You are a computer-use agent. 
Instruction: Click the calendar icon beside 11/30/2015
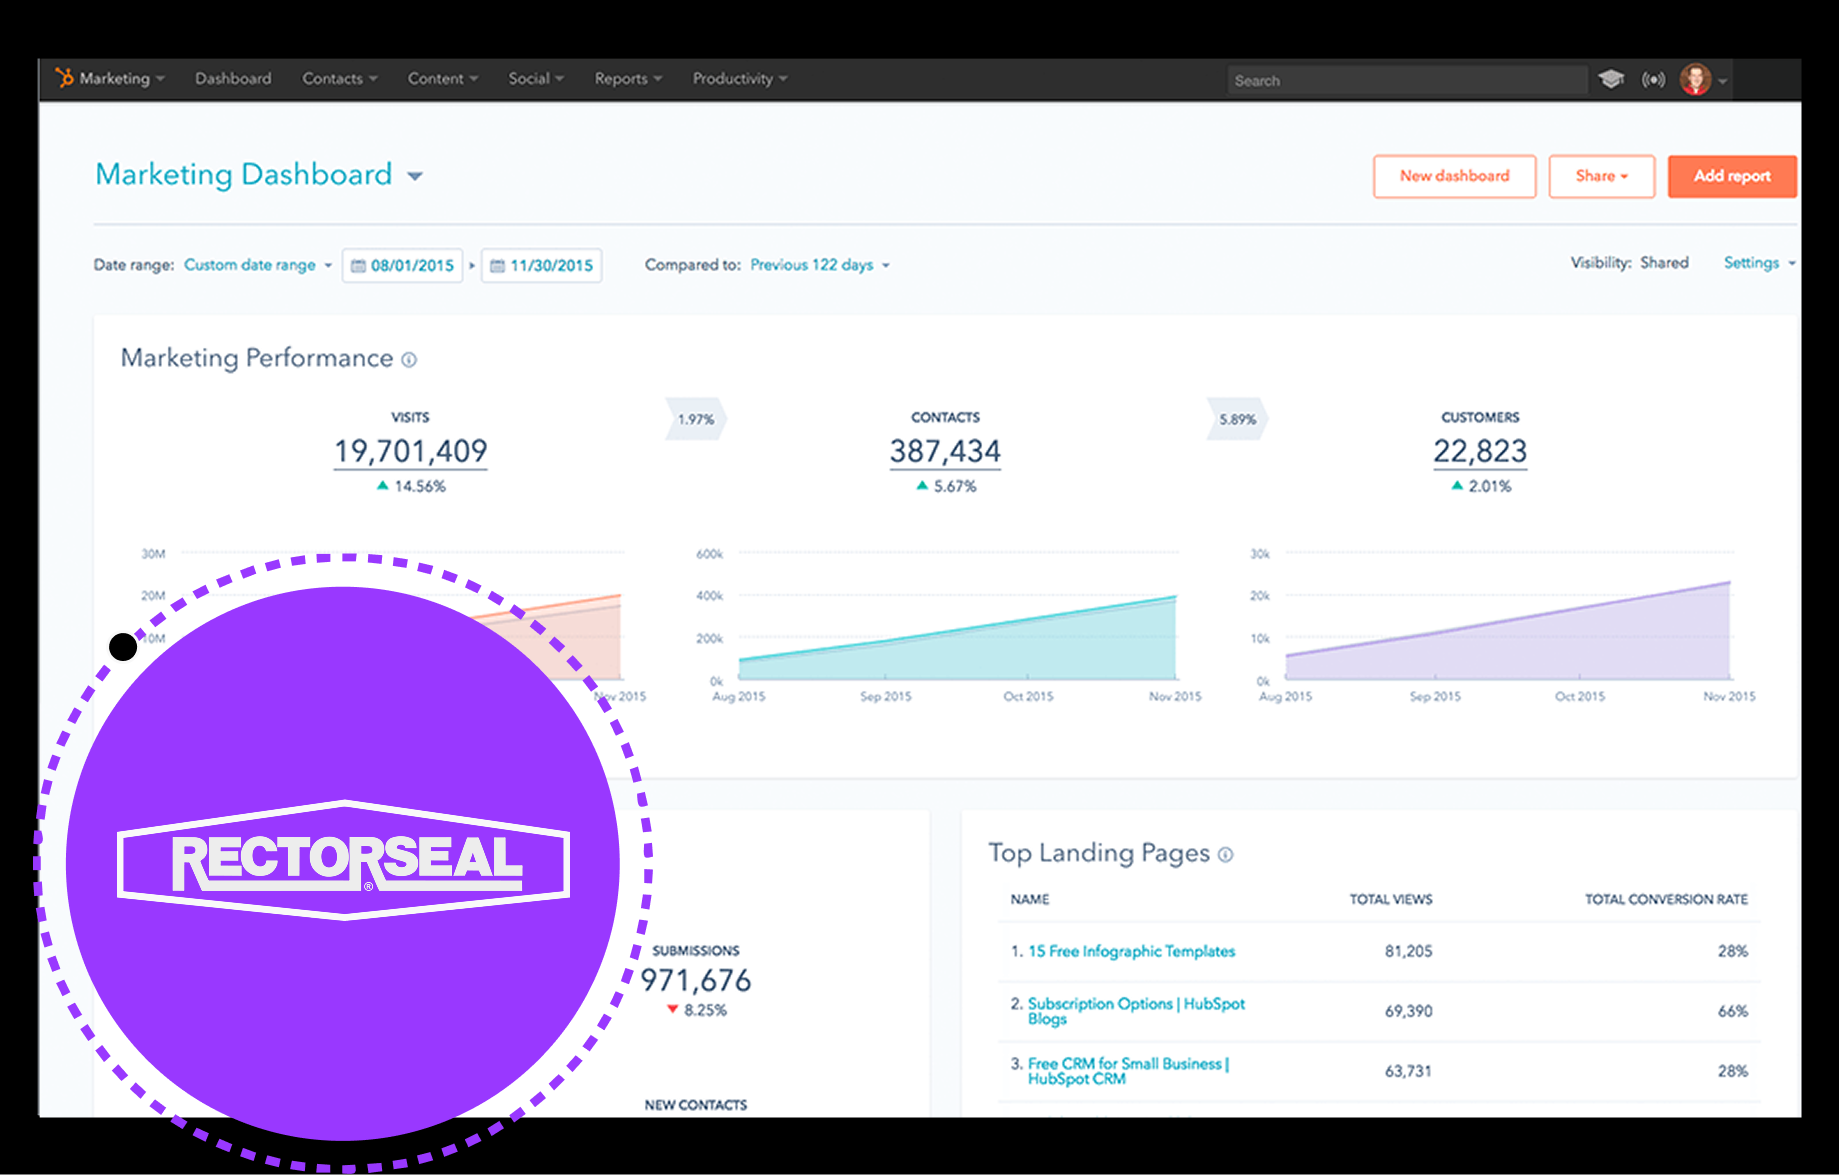pyautogui.click(x=498, y=265)
